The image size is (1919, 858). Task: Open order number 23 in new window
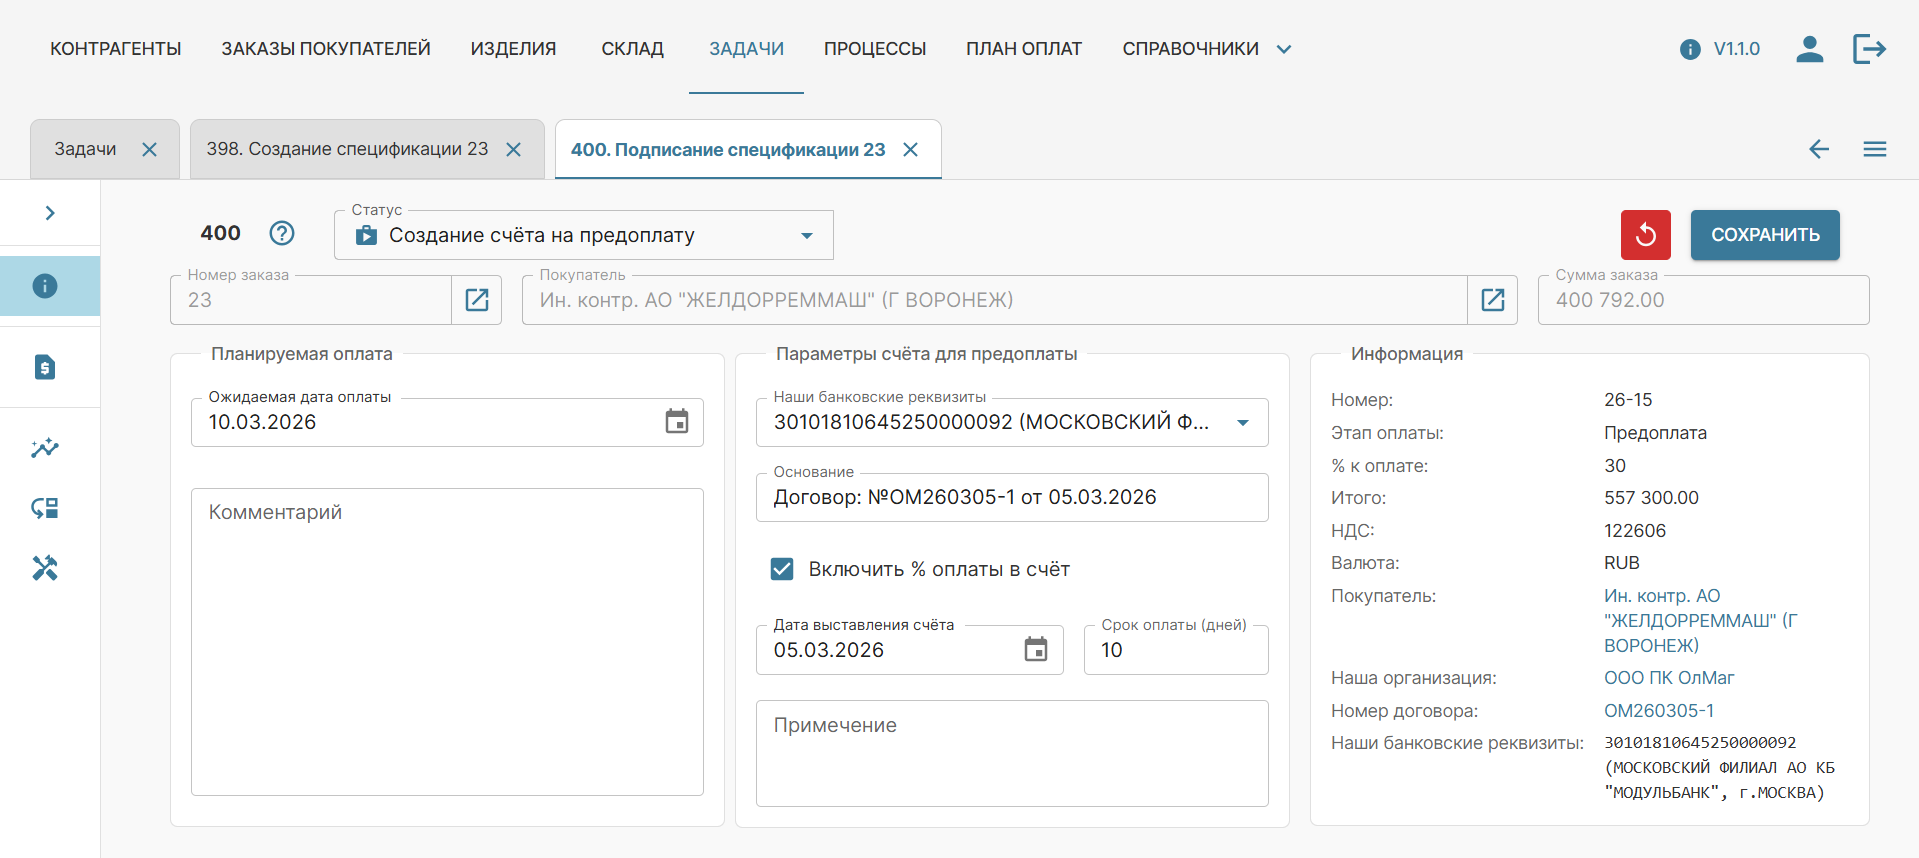click(x=477, y=300)
